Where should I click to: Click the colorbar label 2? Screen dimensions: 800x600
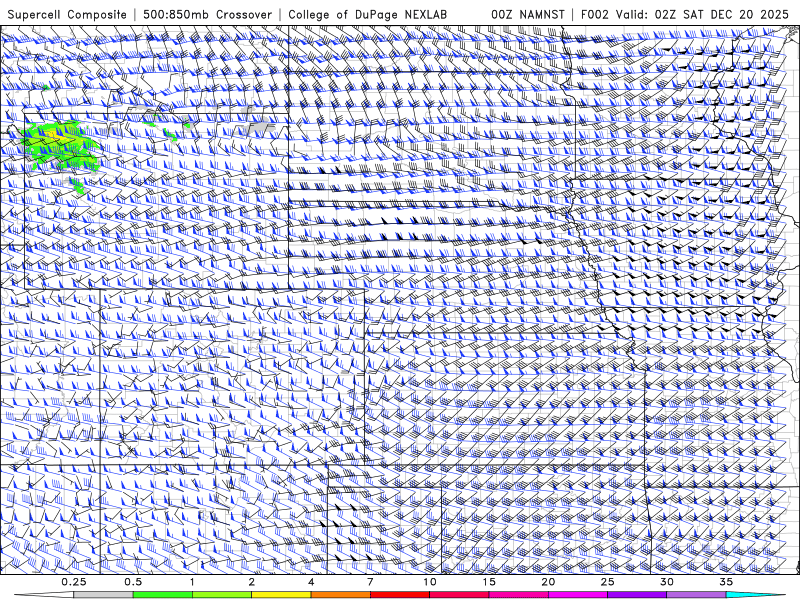pyautogui.click(x=252, y=582)
